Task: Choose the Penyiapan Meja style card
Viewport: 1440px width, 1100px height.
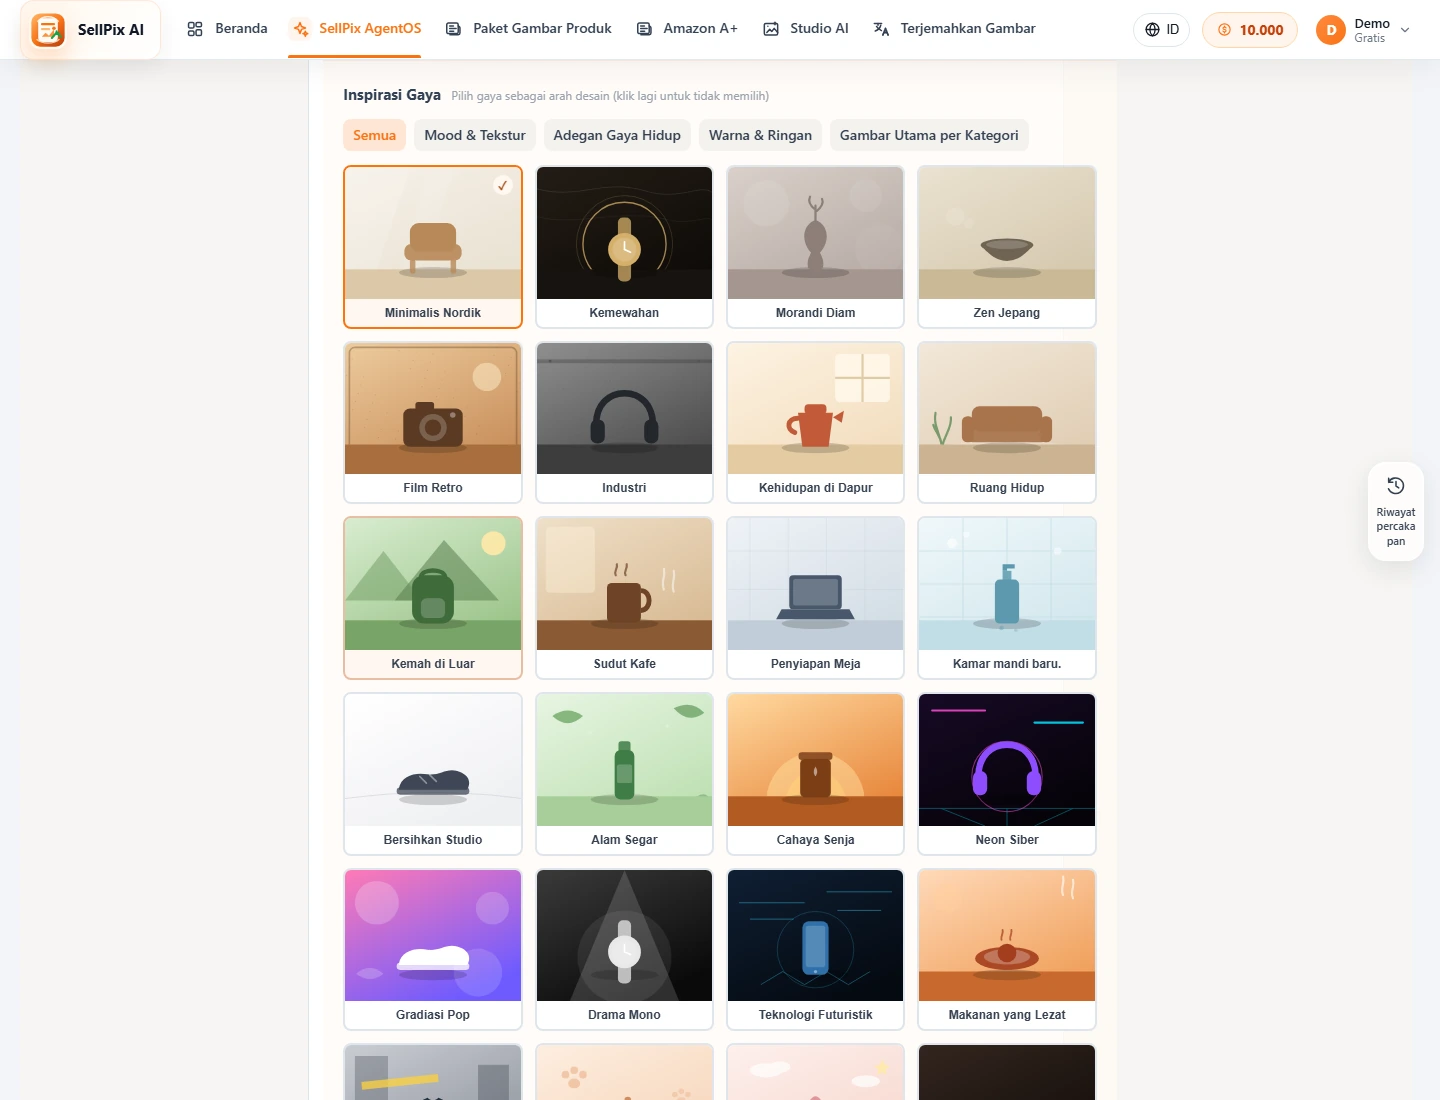Action: click(x=816, y=598)
